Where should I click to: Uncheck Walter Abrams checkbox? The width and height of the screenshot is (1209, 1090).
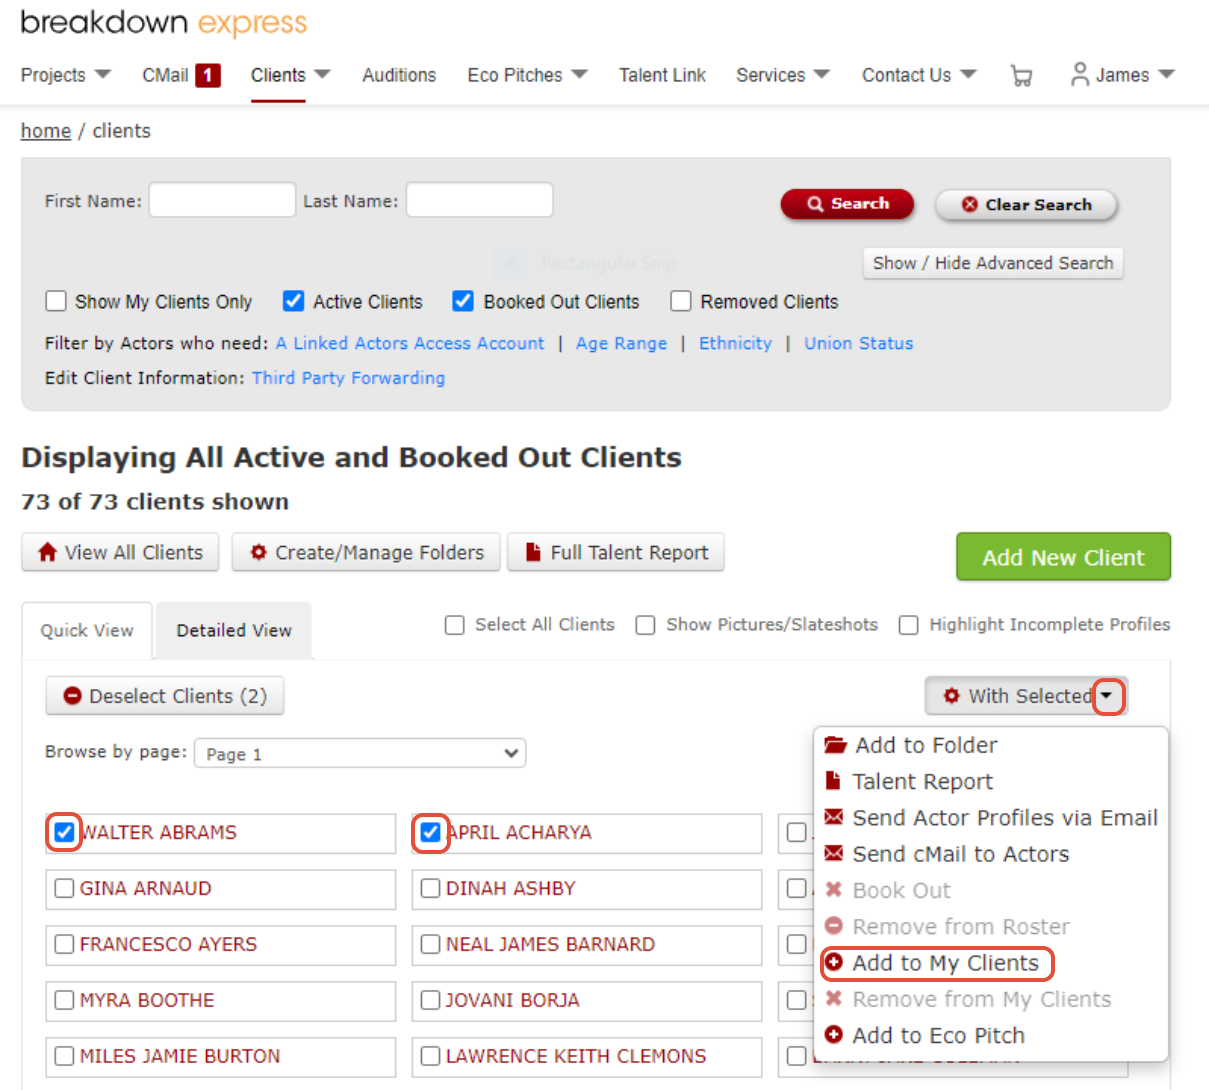[65, 832]
